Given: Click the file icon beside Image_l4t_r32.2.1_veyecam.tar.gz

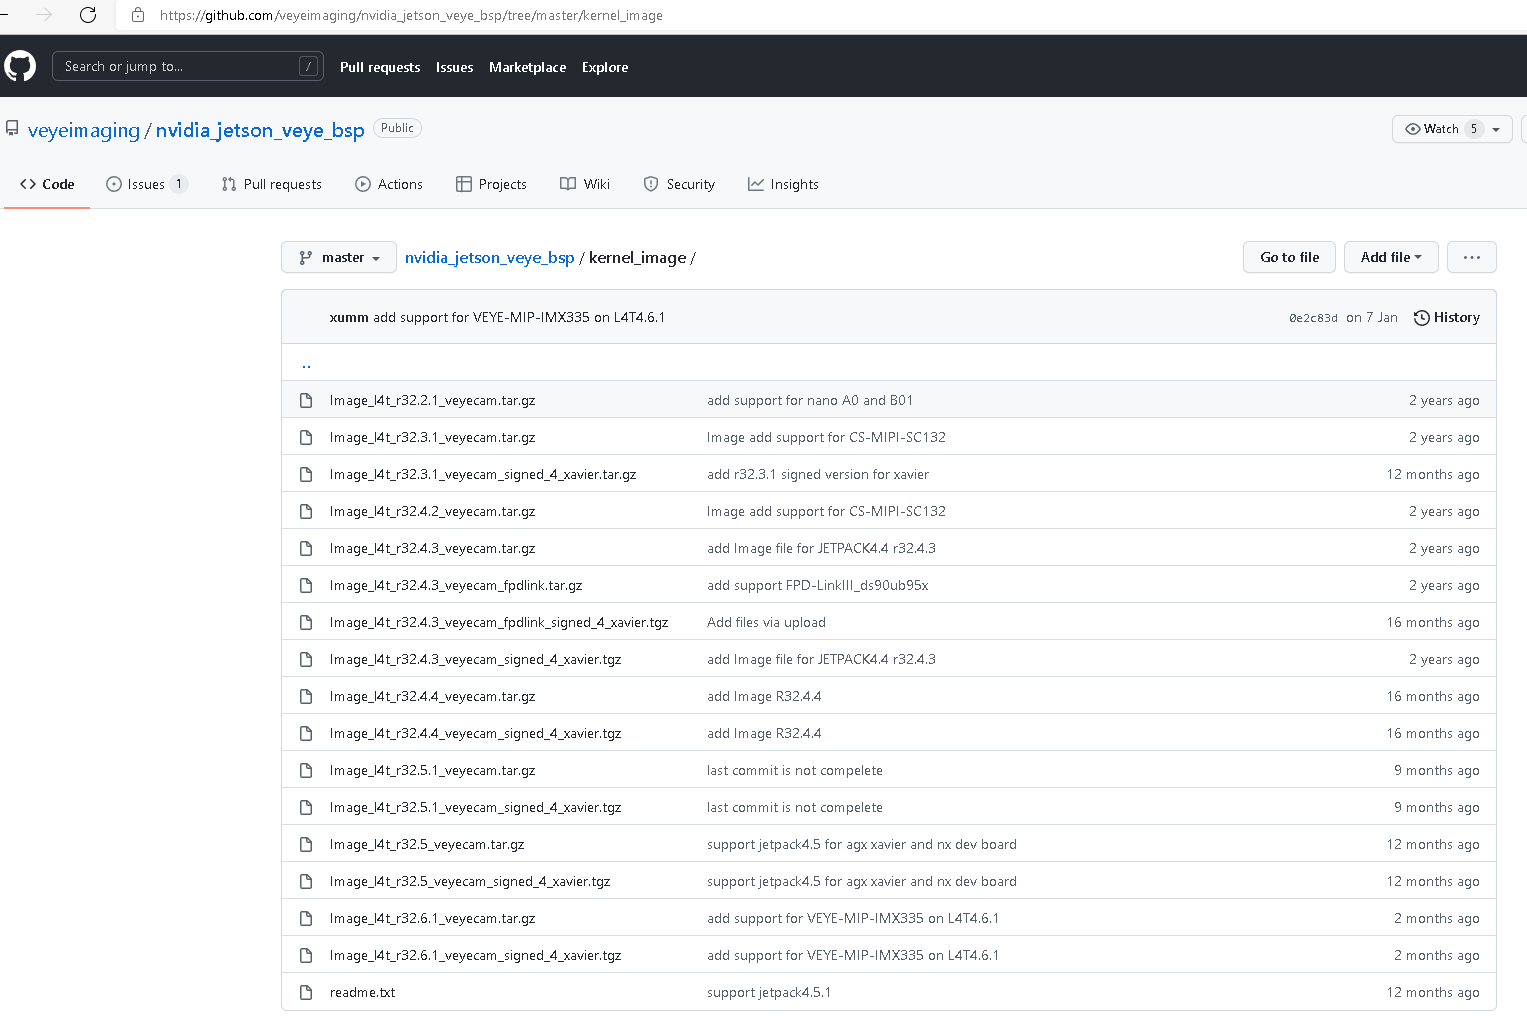Looking at the screenshot, I should point(306,401).
